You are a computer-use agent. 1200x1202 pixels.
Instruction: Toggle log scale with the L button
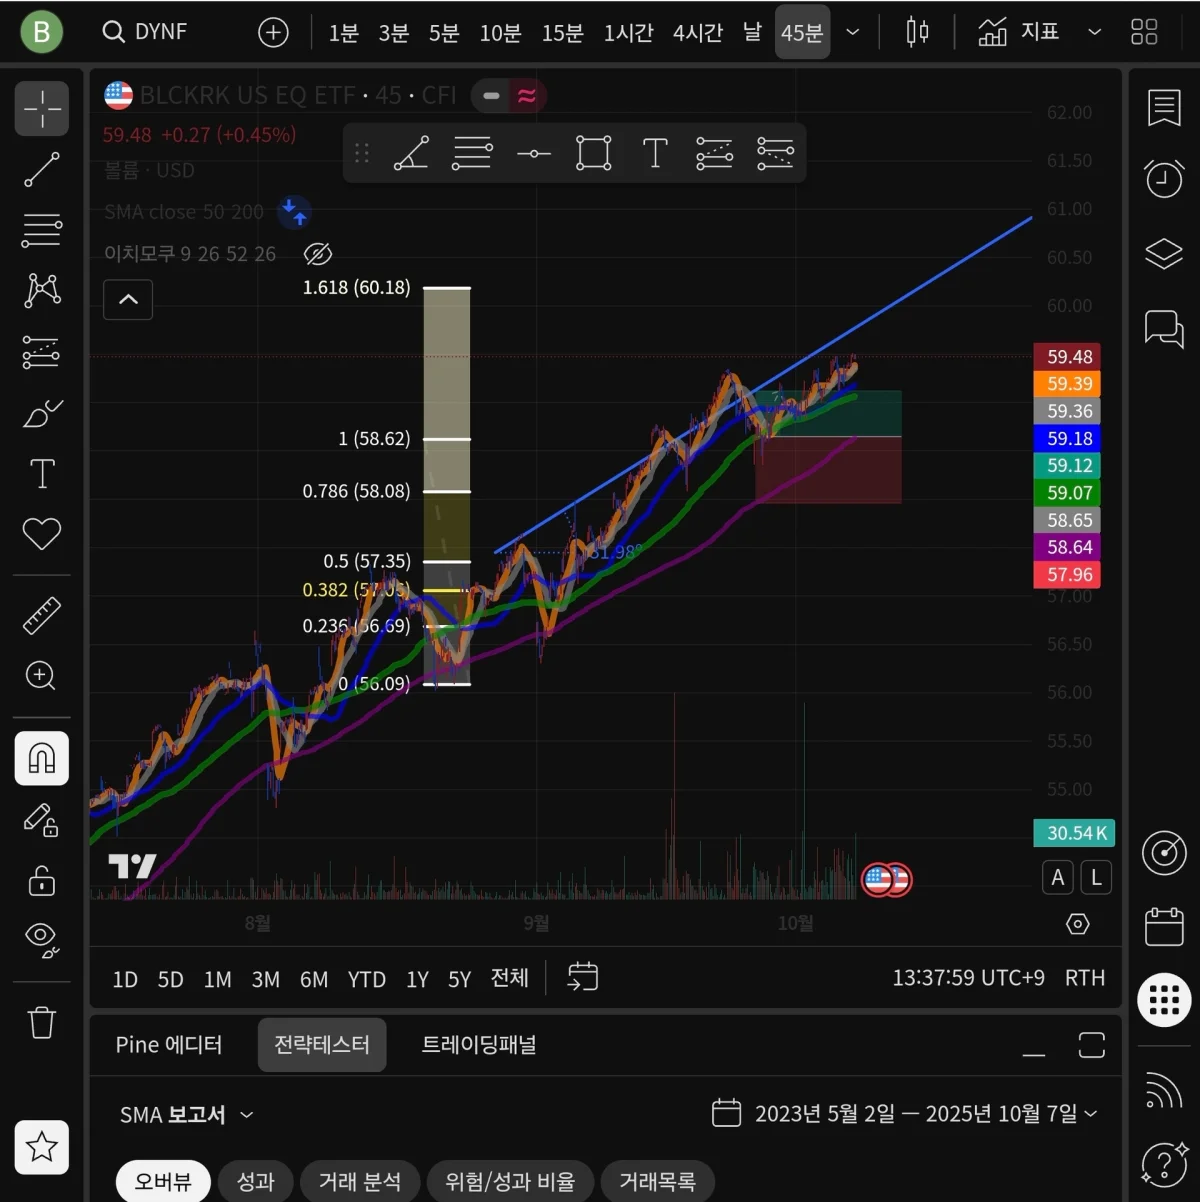coord(1095,877)
